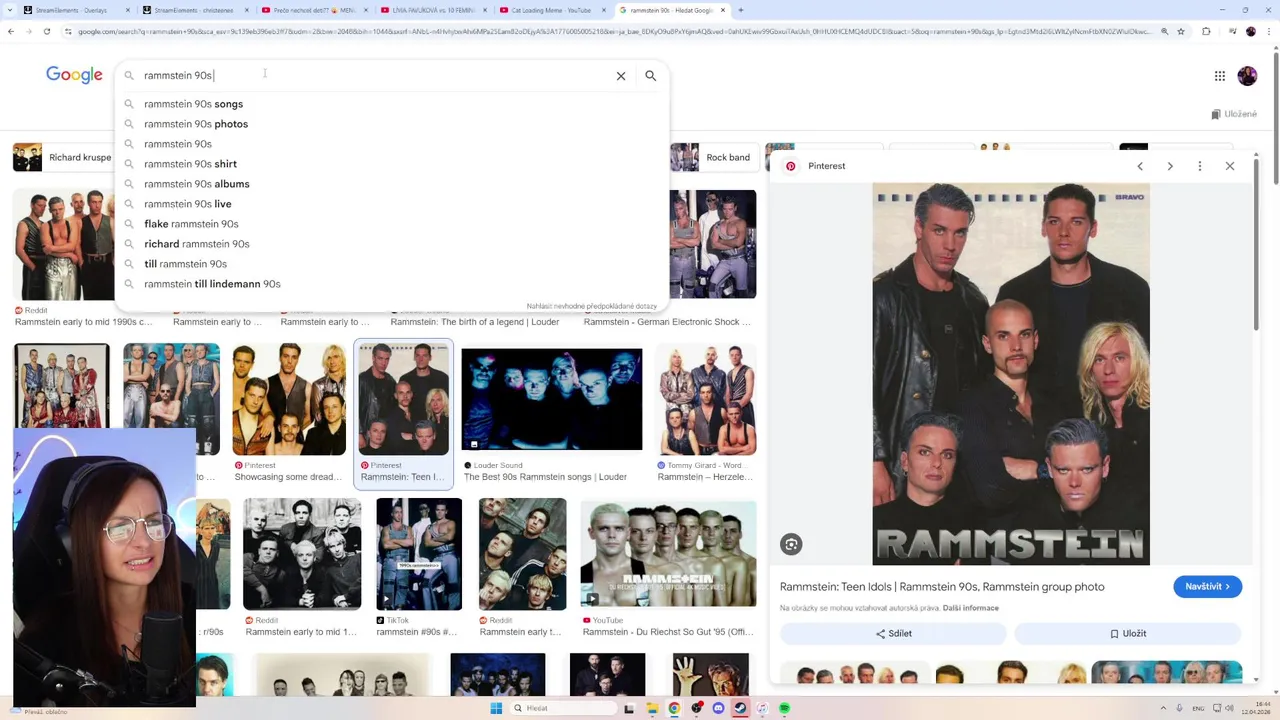The image size is (1280, 720).
Task: Save the image with Uložit button
Action: click(1128, 634)
